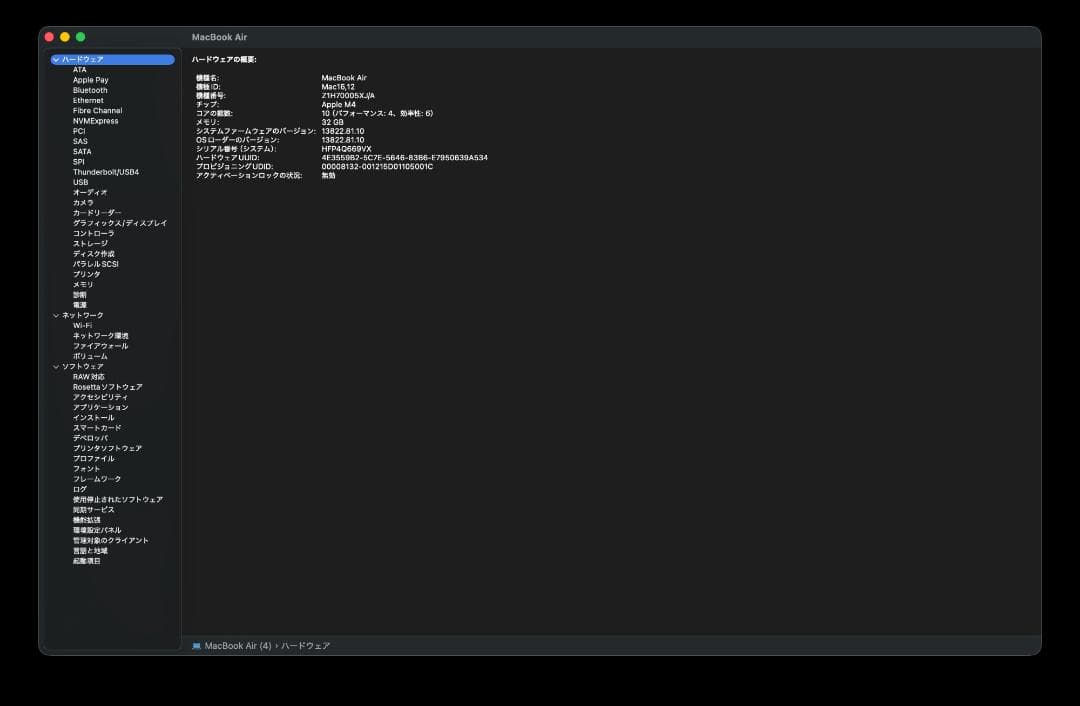Click ハードウェア in the bottom path bar
This screenshot has height=706, width=1080.
tap(305, 646)
